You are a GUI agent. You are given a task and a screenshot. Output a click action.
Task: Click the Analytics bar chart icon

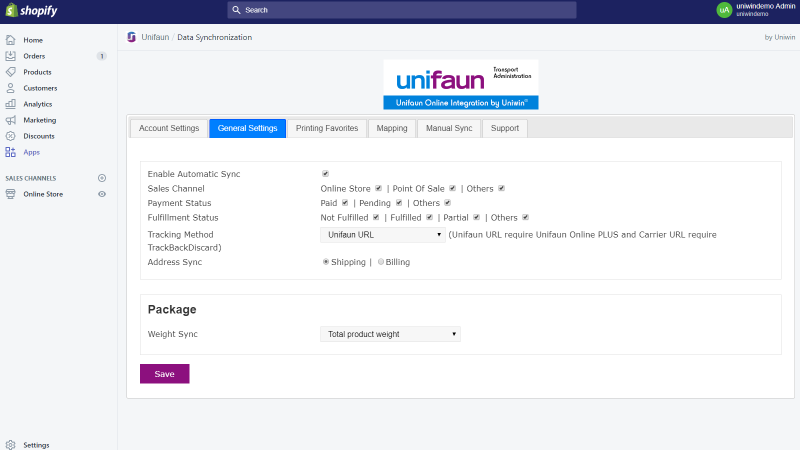11,104
